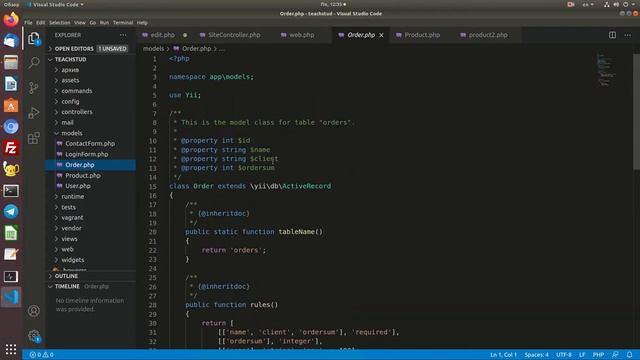Open the Run and Debug view
Viewport: 640px width, 360px height.
[34, 113]
